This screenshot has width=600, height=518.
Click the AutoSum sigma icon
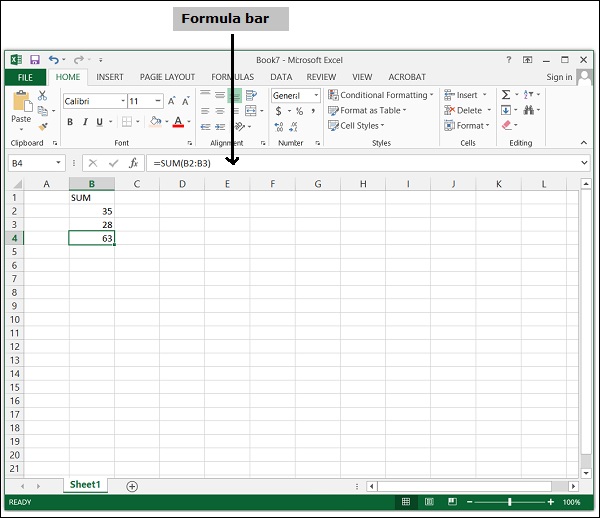pyautogui.click(x=506, y=95)
